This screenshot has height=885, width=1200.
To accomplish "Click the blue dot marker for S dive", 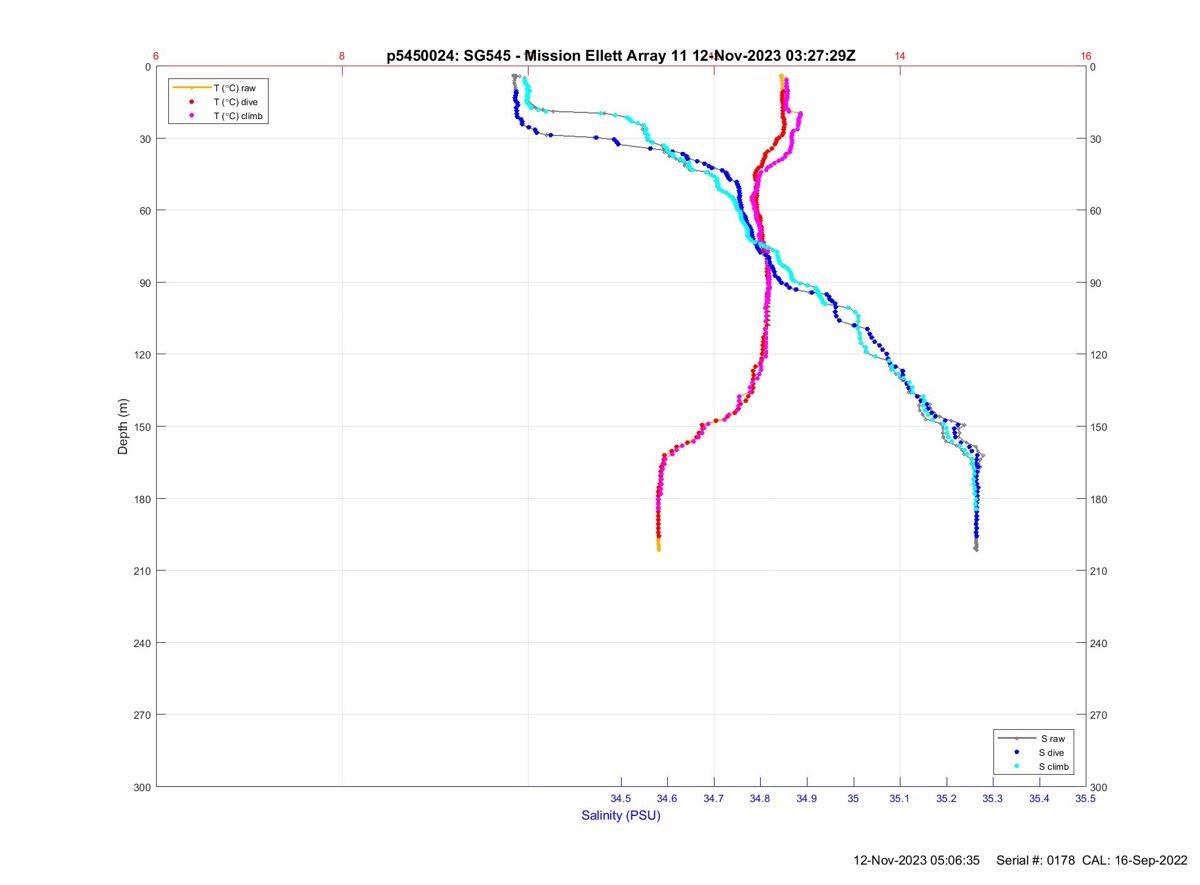I will pyautogui.click(x=1016, y=752).
